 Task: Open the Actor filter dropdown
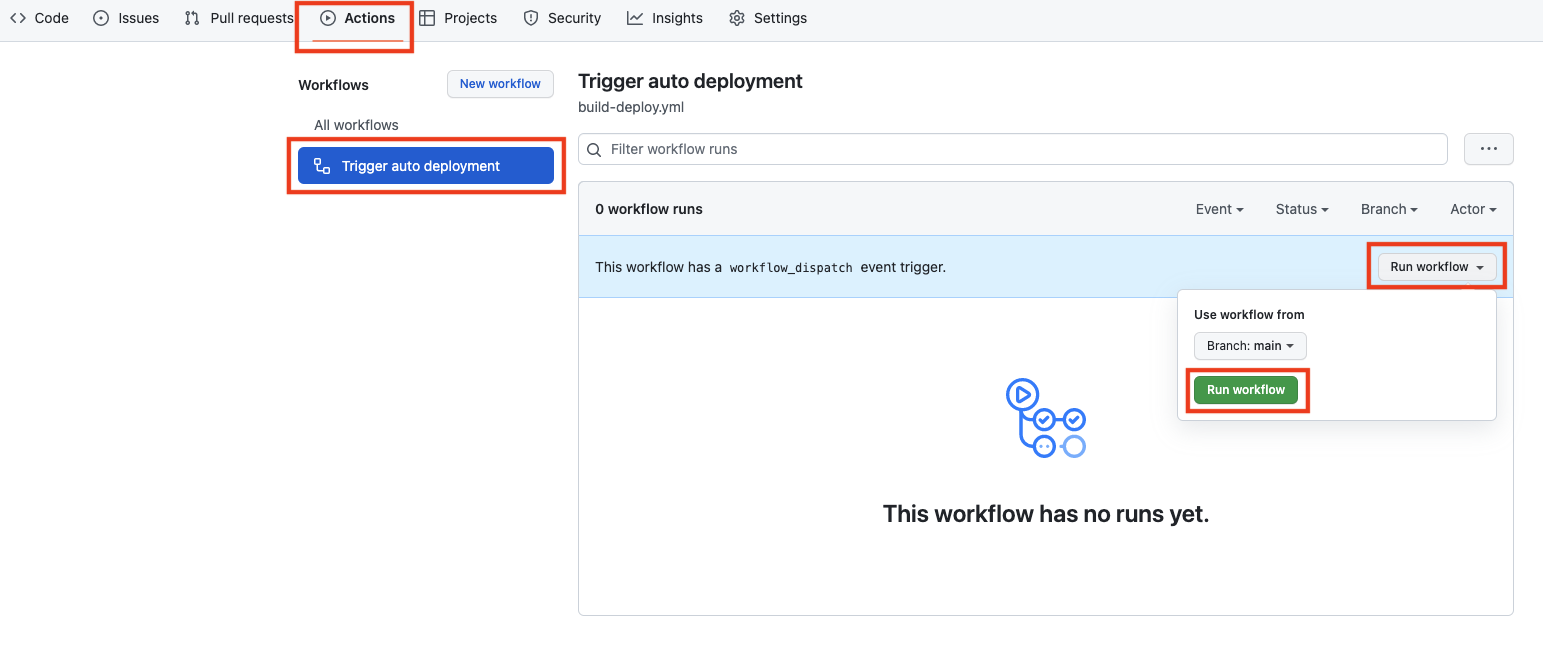coord(1474,209)
